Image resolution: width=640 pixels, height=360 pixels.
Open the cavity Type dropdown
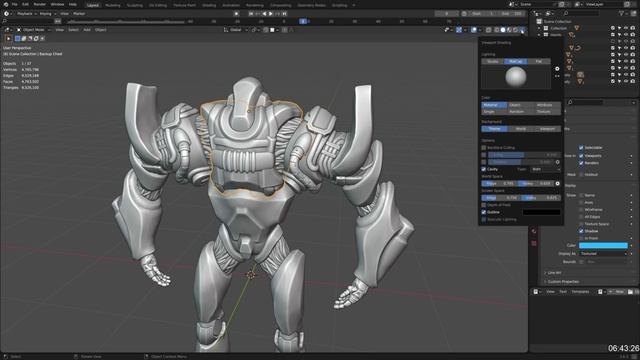545,169
